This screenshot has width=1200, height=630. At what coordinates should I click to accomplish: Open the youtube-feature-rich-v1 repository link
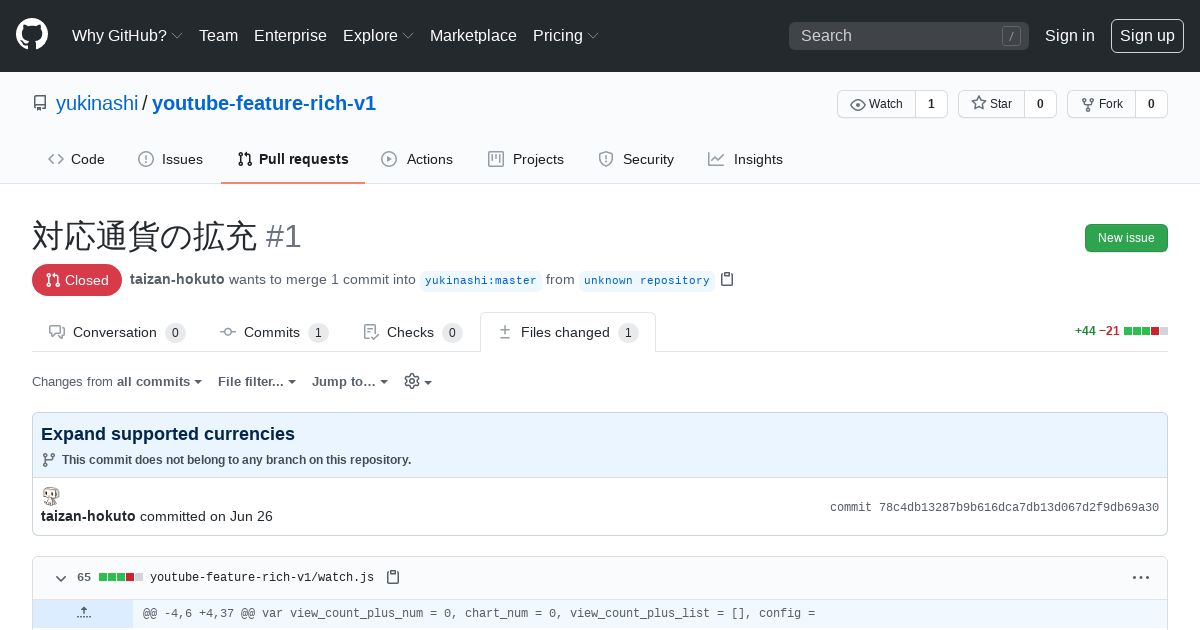point(264,103)
